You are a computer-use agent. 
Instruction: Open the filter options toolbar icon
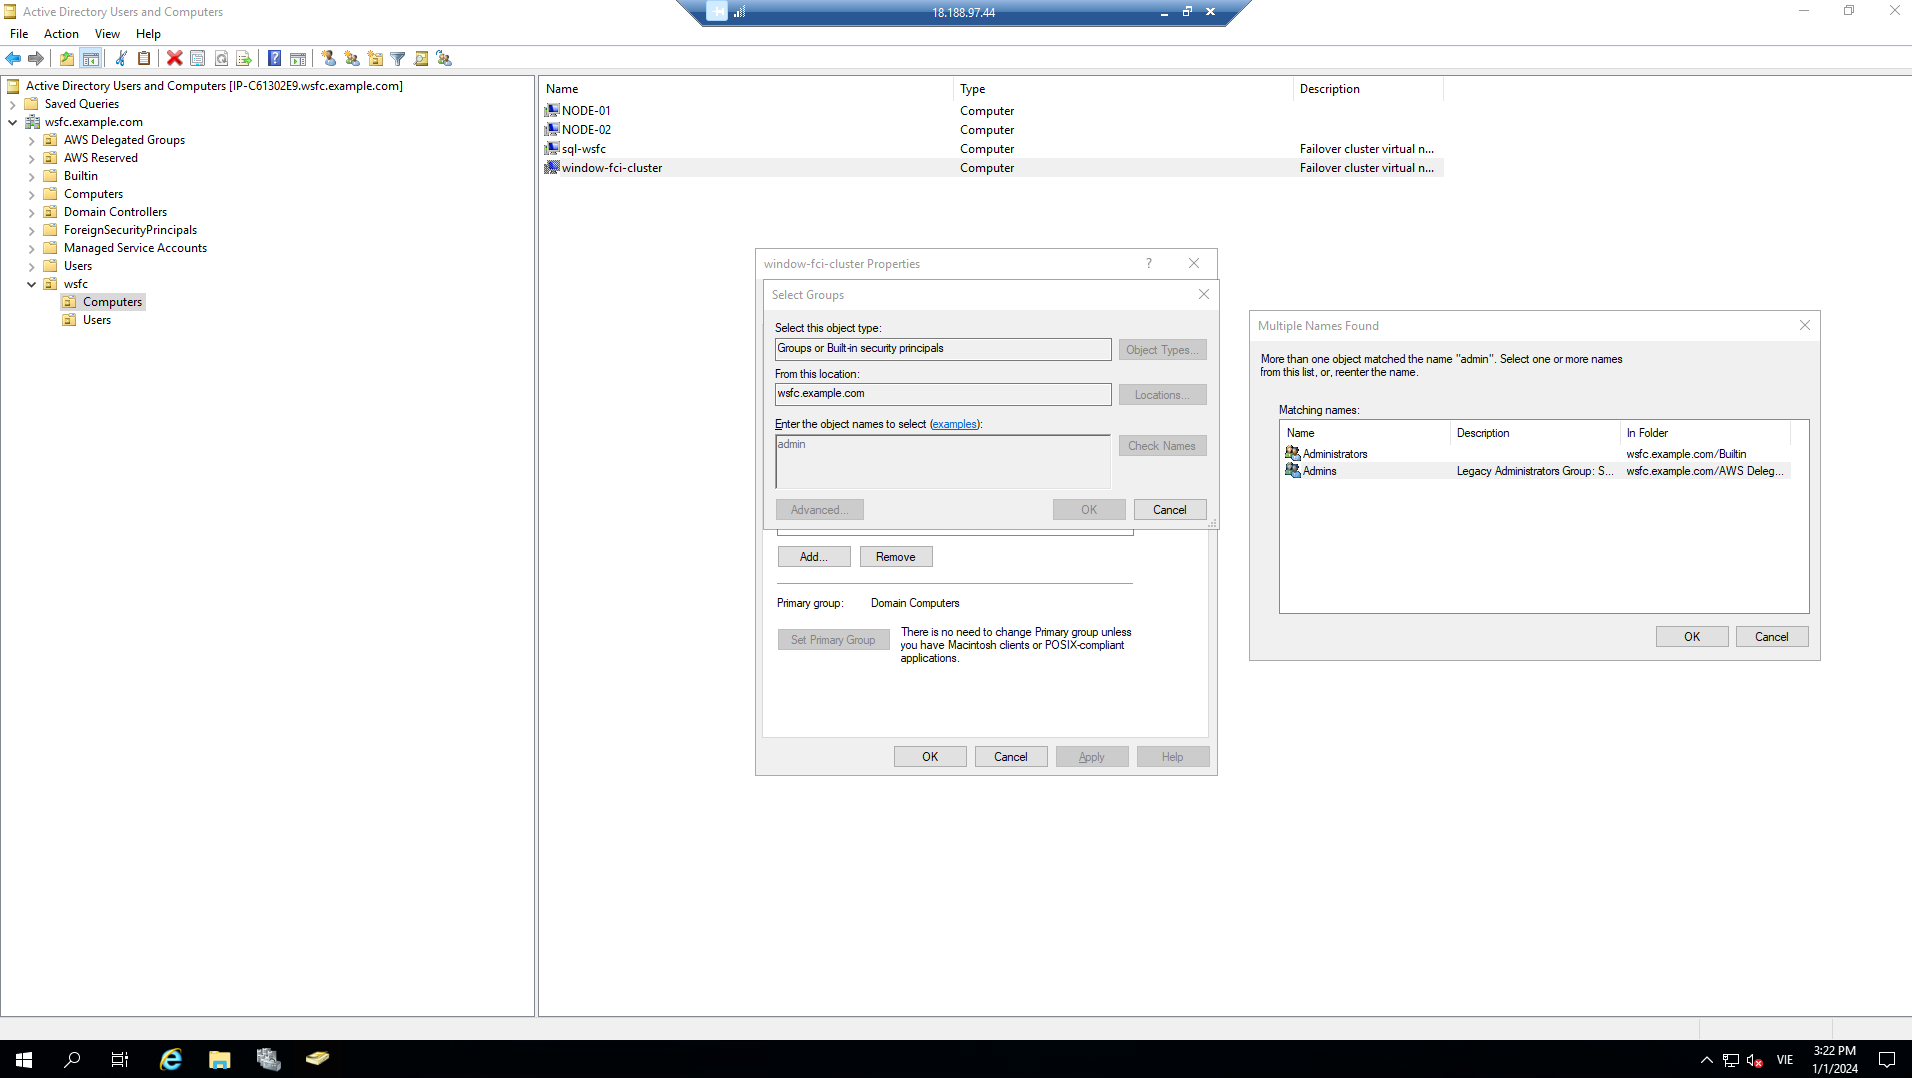[399, 58]
